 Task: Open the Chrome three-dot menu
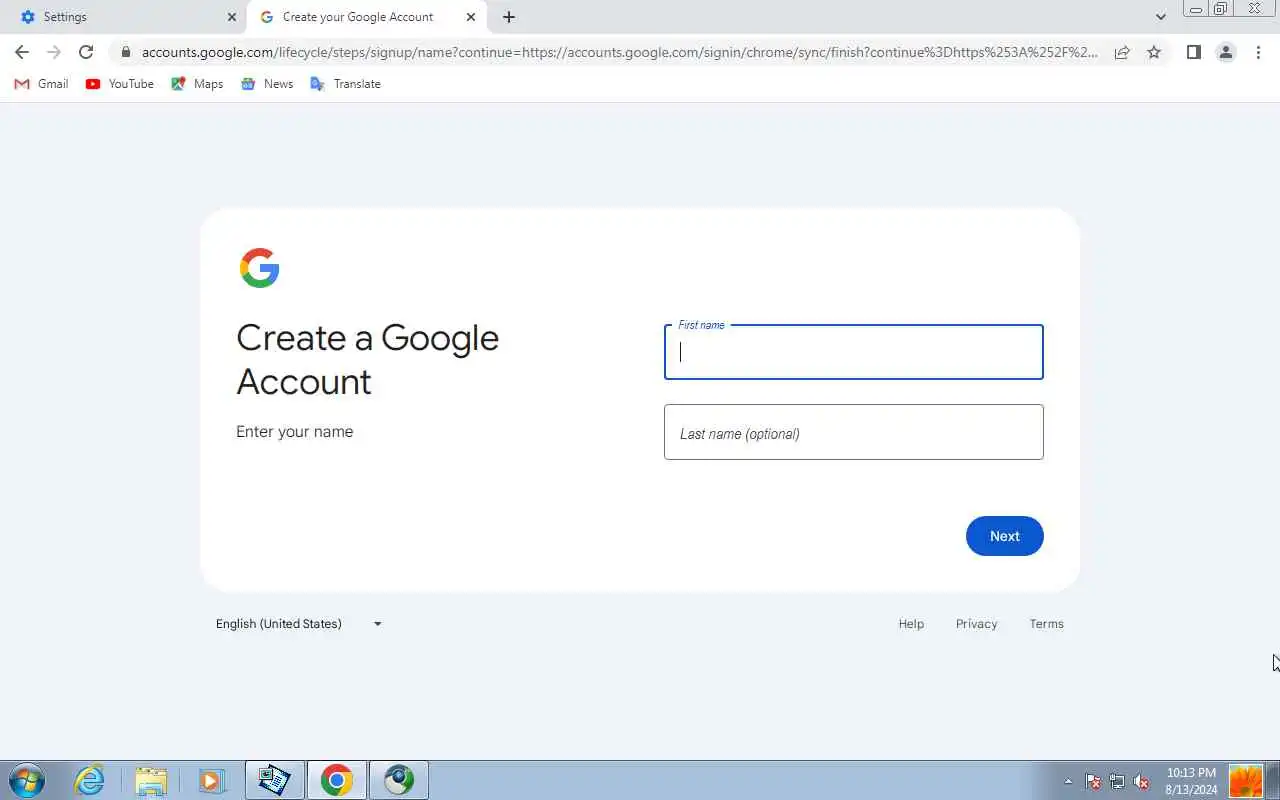click(1258, 52)
